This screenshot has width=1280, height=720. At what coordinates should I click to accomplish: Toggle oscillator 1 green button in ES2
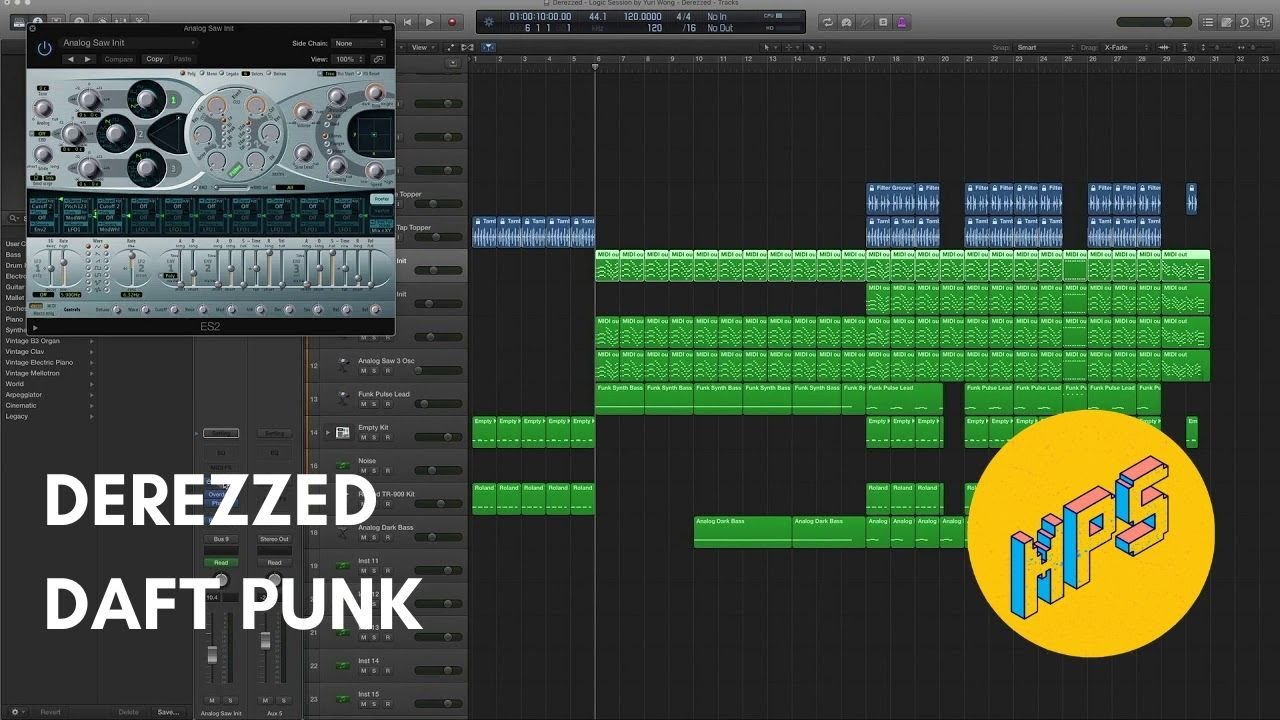tap(172, 99)
